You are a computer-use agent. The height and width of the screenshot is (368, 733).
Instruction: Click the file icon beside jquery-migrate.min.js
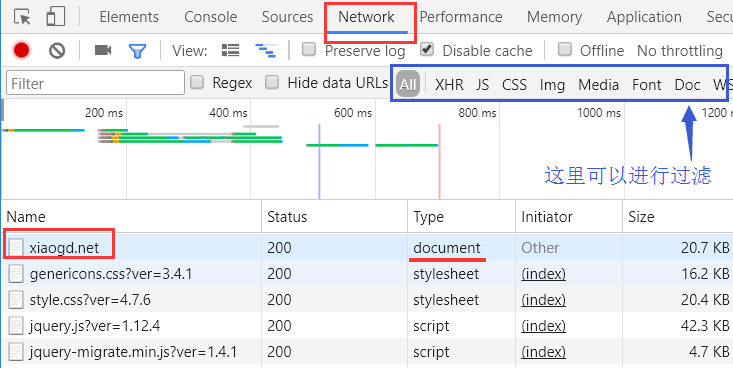[x=17, y=351]
